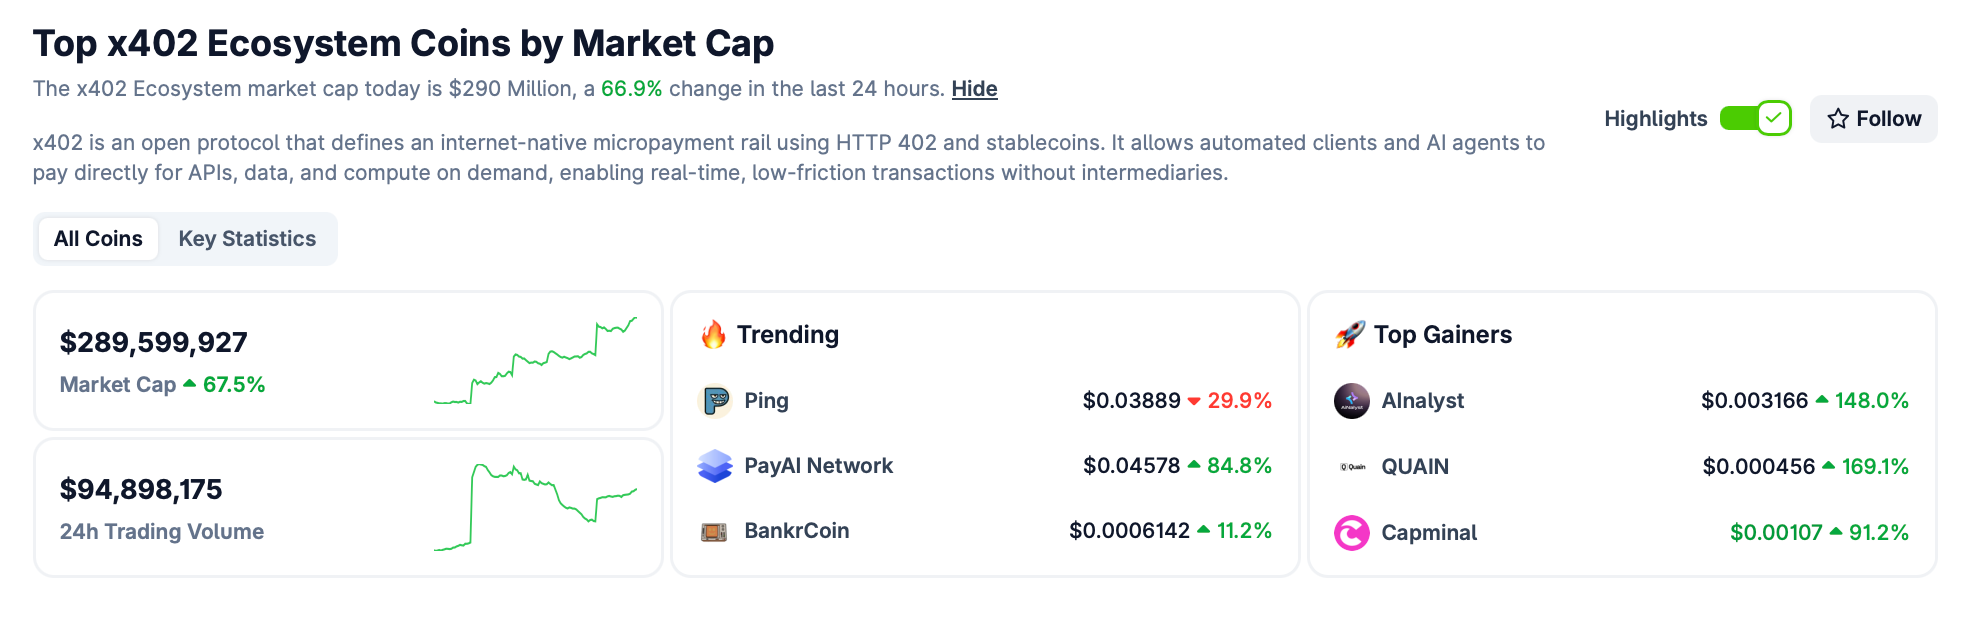1988x628 pixels.
Task: Toggle the star inside the Follow button
Action: [1836, 118]
